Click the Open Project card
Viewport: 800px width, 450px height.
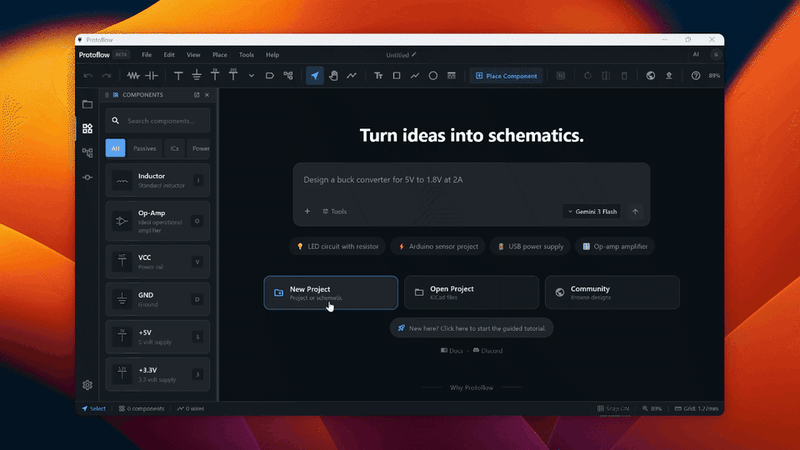(471, 292)
